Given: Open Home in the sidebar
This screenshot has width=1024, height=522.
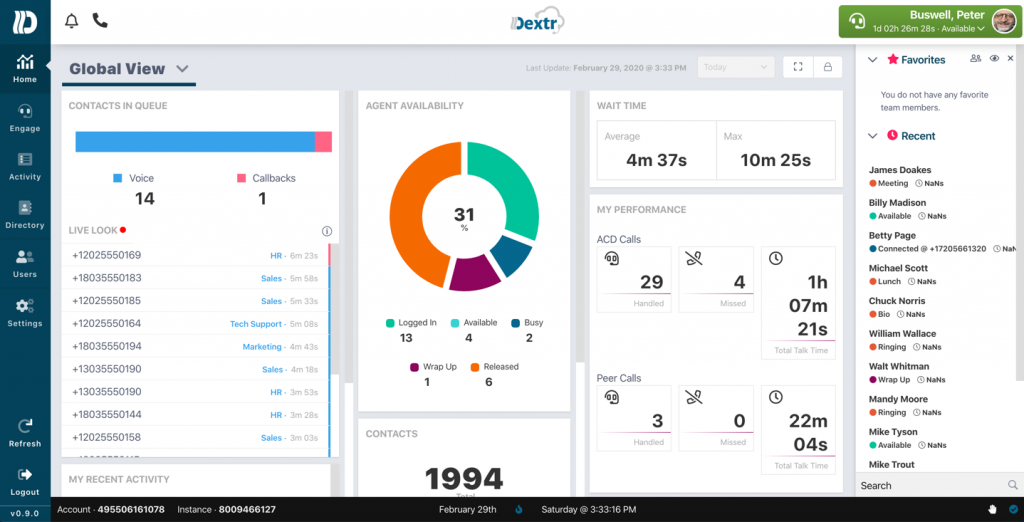Looking at the screenshot, I should coord(25,69).
